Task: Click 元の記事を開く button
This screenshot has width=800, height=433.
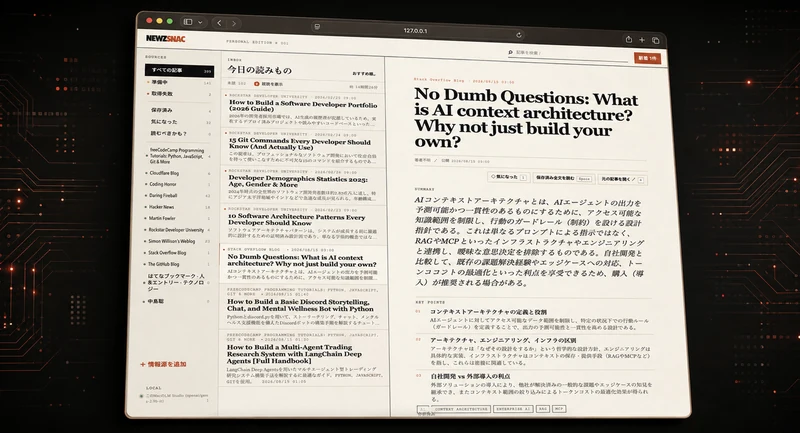Action: click(x=622, y=180)
